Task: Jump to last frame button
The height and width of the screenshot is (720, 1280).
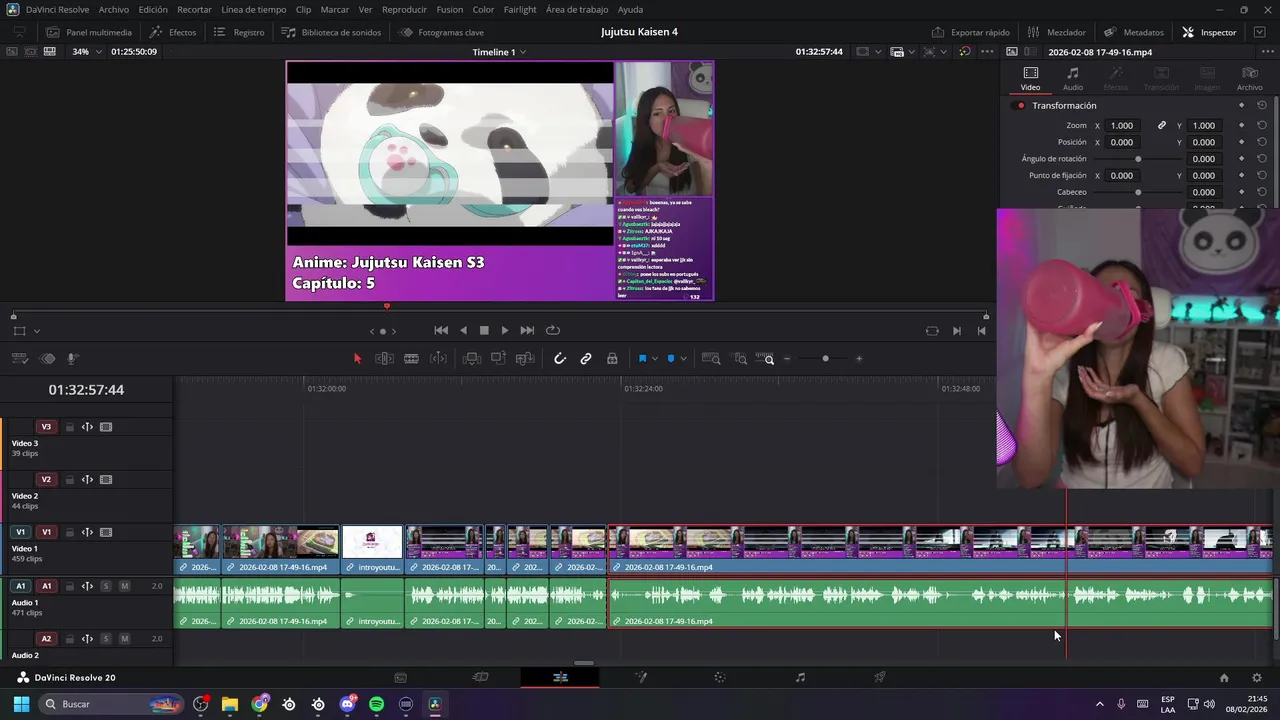Action: [527, 330]
